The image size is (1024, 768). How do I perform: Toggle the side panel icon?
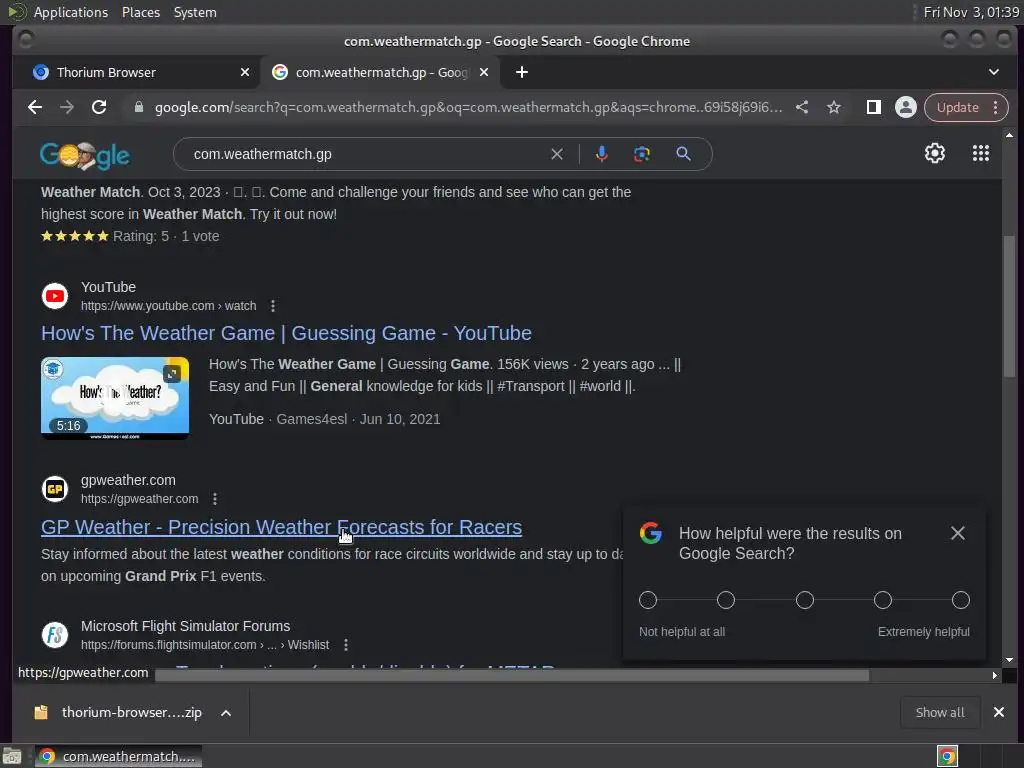pyautogui.click(x=874, y=107)
